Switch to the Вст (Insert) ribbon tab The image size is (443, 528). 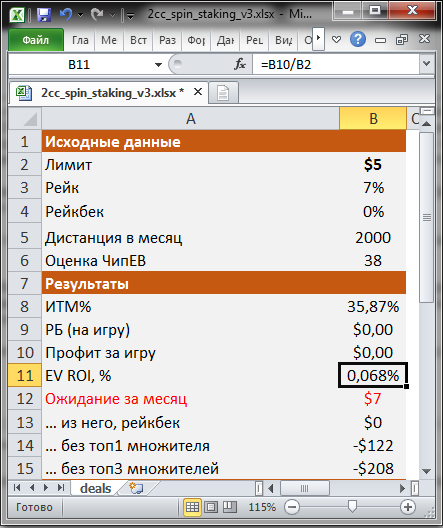coord(138,40)
